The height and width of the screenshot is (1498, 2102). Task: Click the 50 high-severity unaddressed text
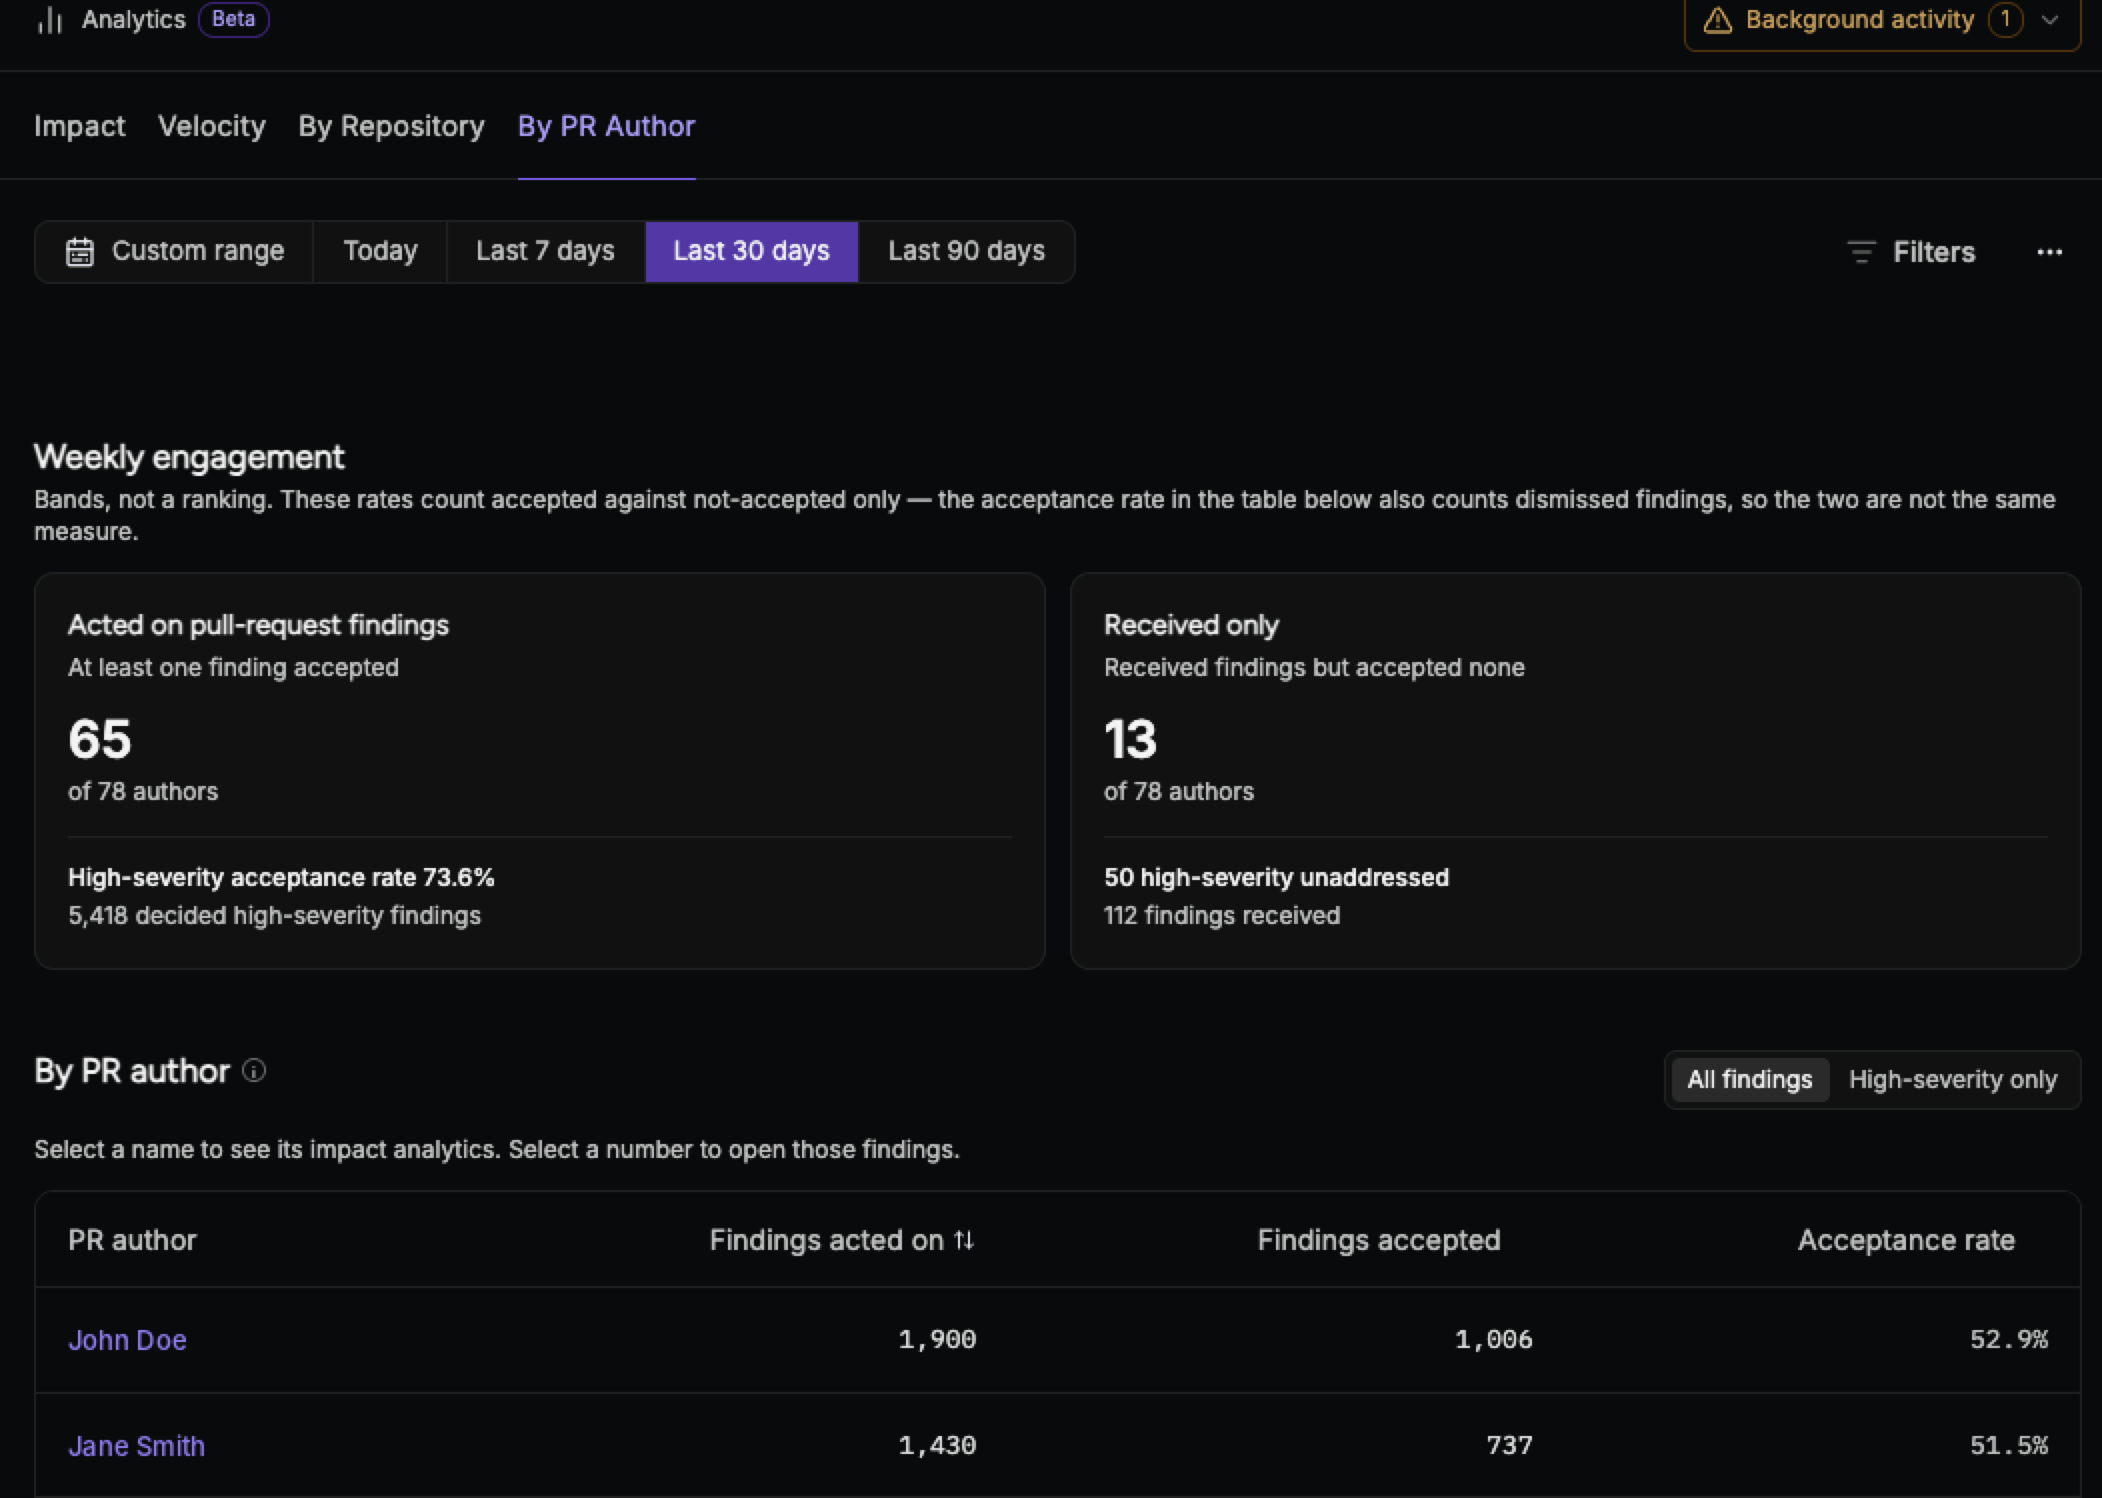point(1276,877)
